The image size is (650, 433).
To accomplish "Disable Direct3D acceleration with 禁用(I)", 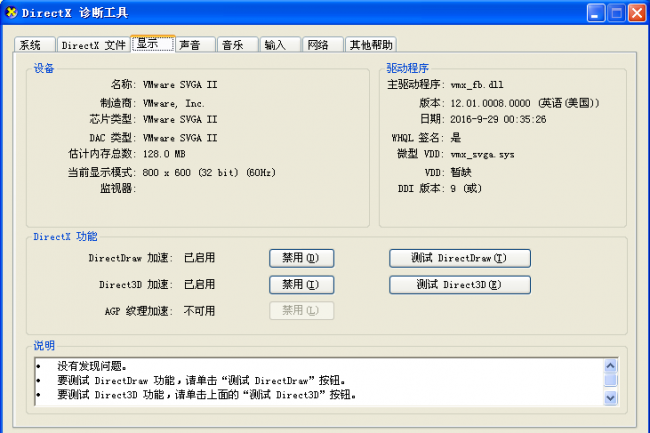I will click(x=301, y=285).
